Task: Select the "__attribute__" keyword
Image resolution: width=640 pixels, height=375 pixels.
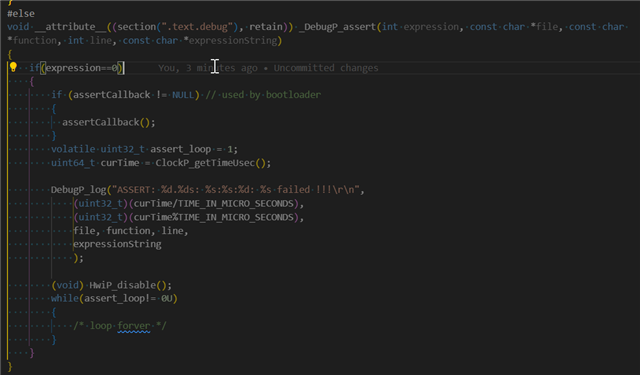Action: click(x=70, y=27)
